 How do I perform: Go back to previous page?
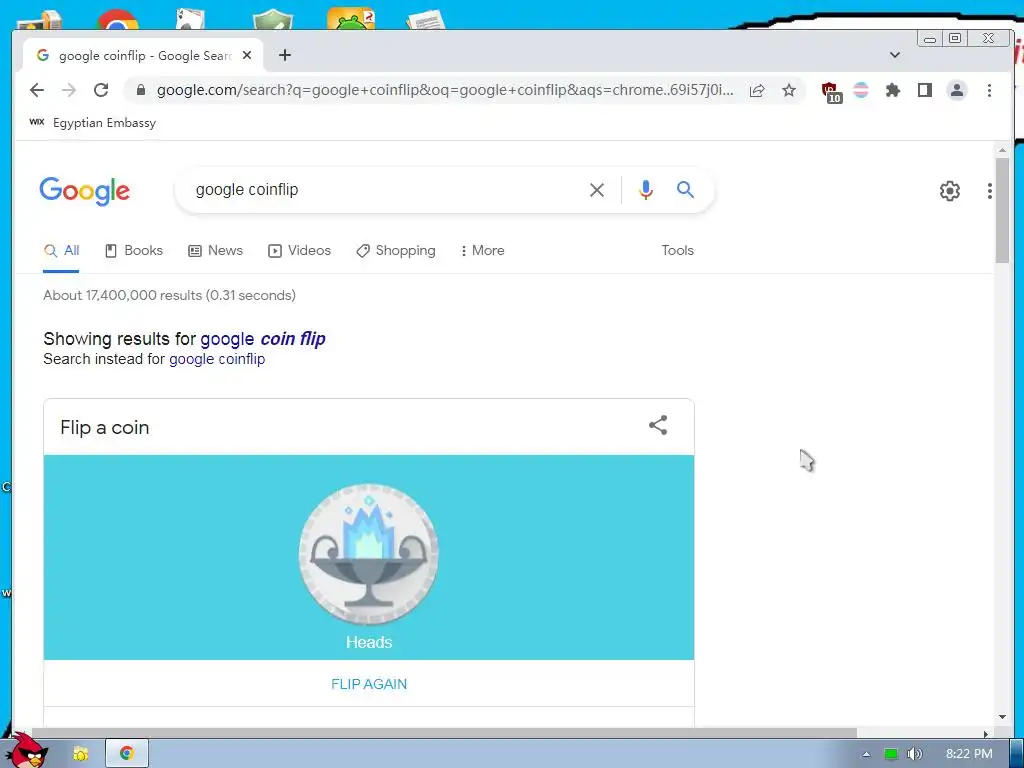(x=37, y=90)
